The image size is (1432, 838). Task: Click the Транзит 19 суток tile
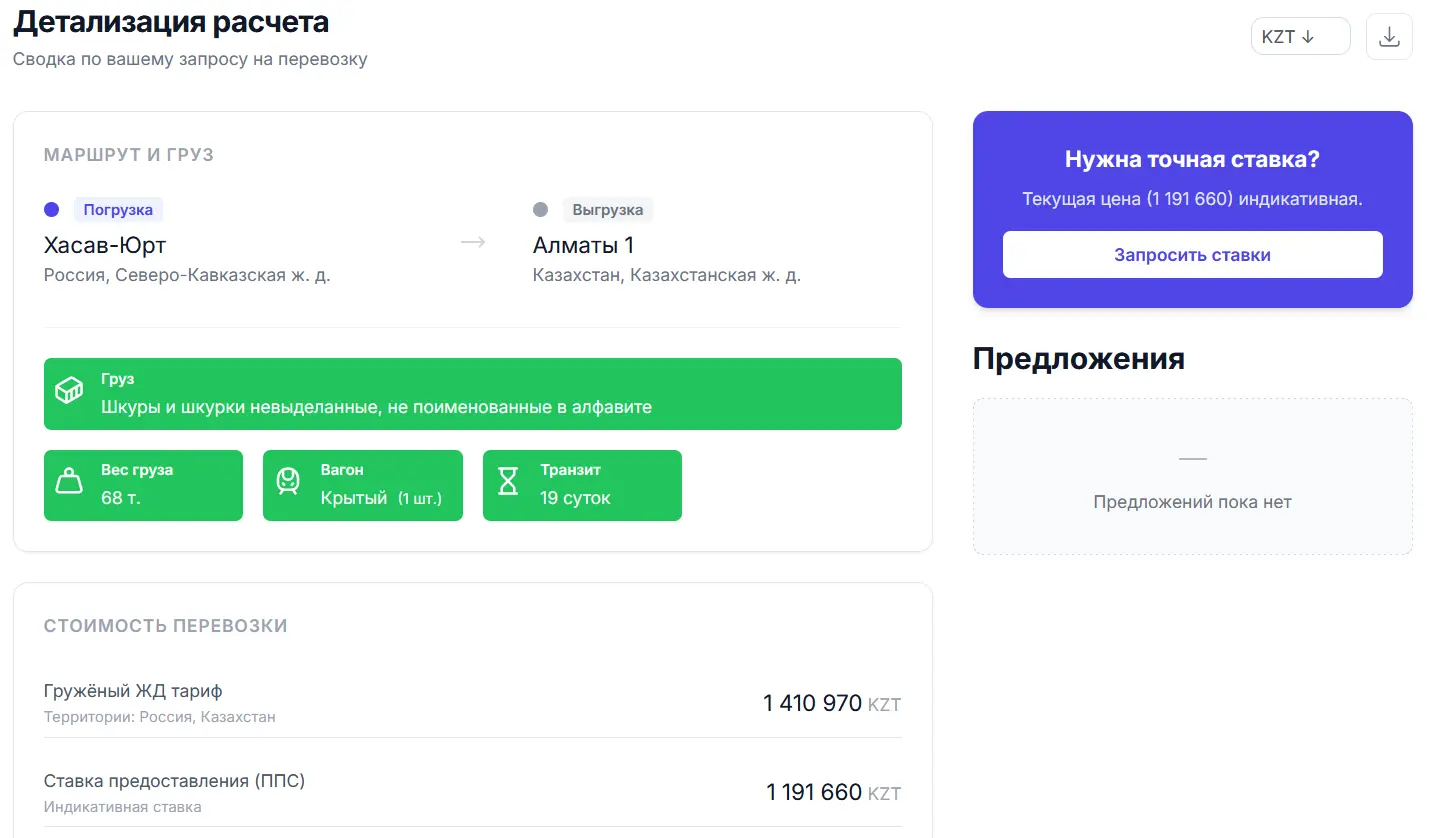582,485
